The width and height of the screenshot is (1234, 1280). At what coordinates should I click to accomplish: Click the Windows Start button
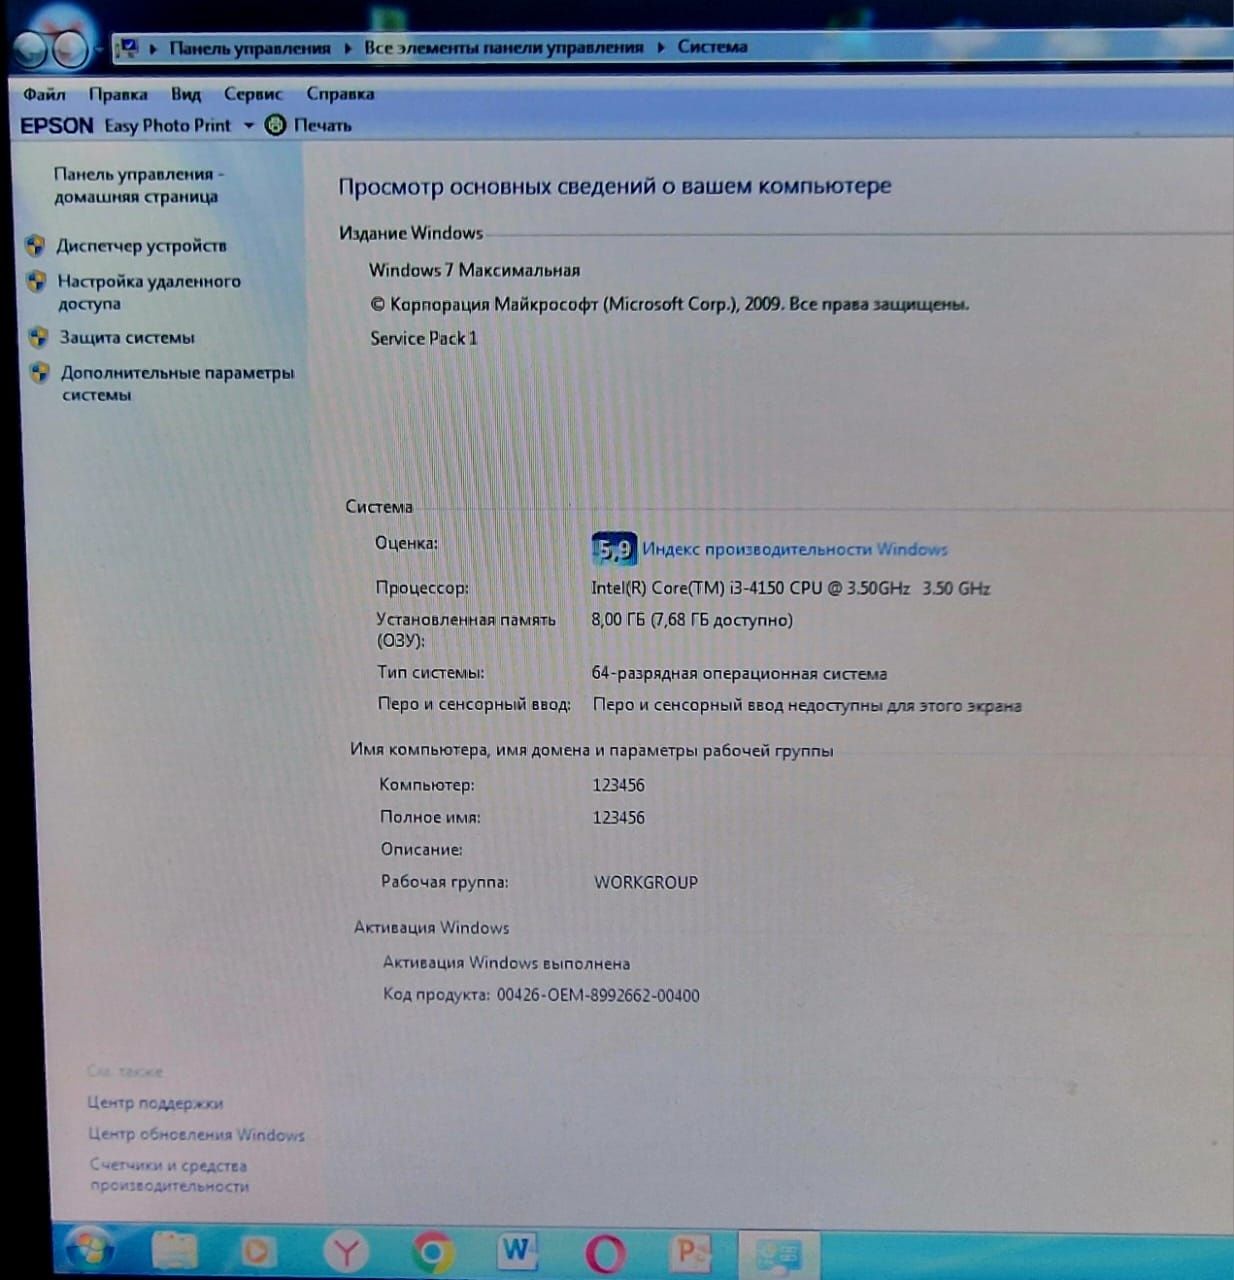coord(89,1250)
